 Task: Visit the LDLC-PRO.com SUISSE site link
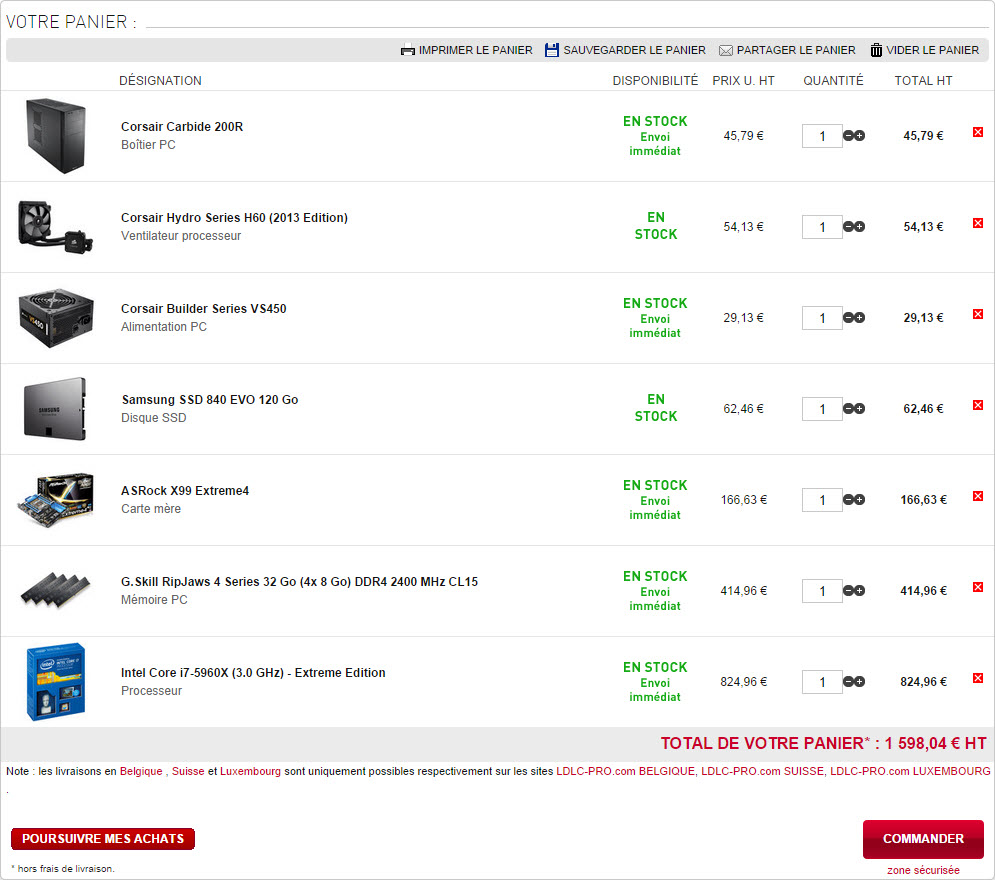(x=762, y=772)
